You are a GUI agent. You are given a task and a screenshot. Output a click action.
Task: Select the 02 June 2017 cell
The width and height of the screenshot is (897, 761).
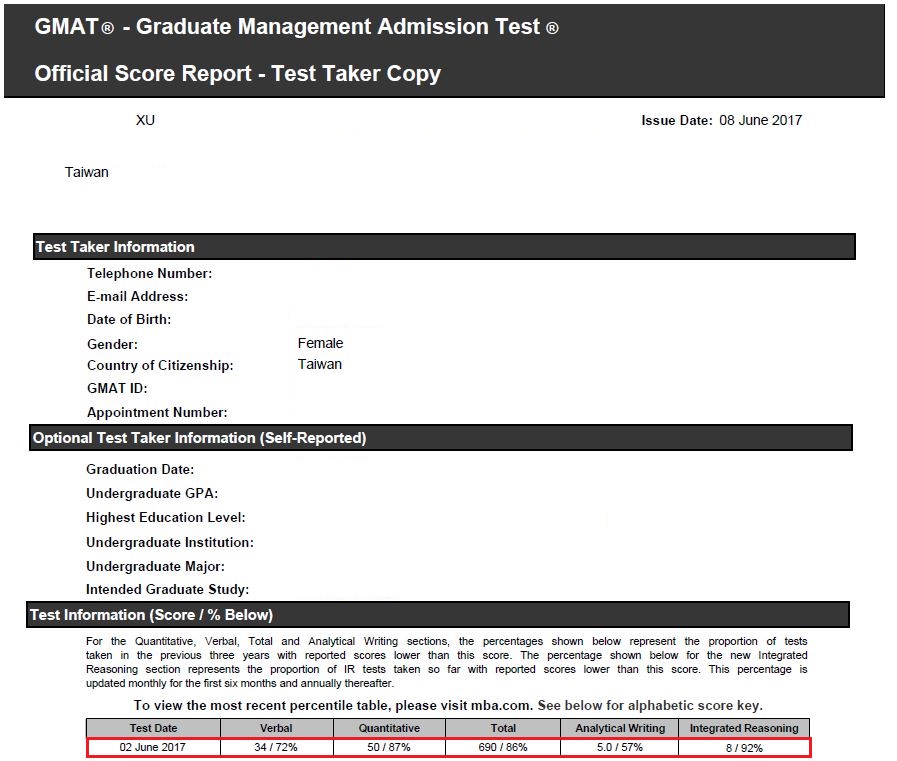click(x=153, y=747)
